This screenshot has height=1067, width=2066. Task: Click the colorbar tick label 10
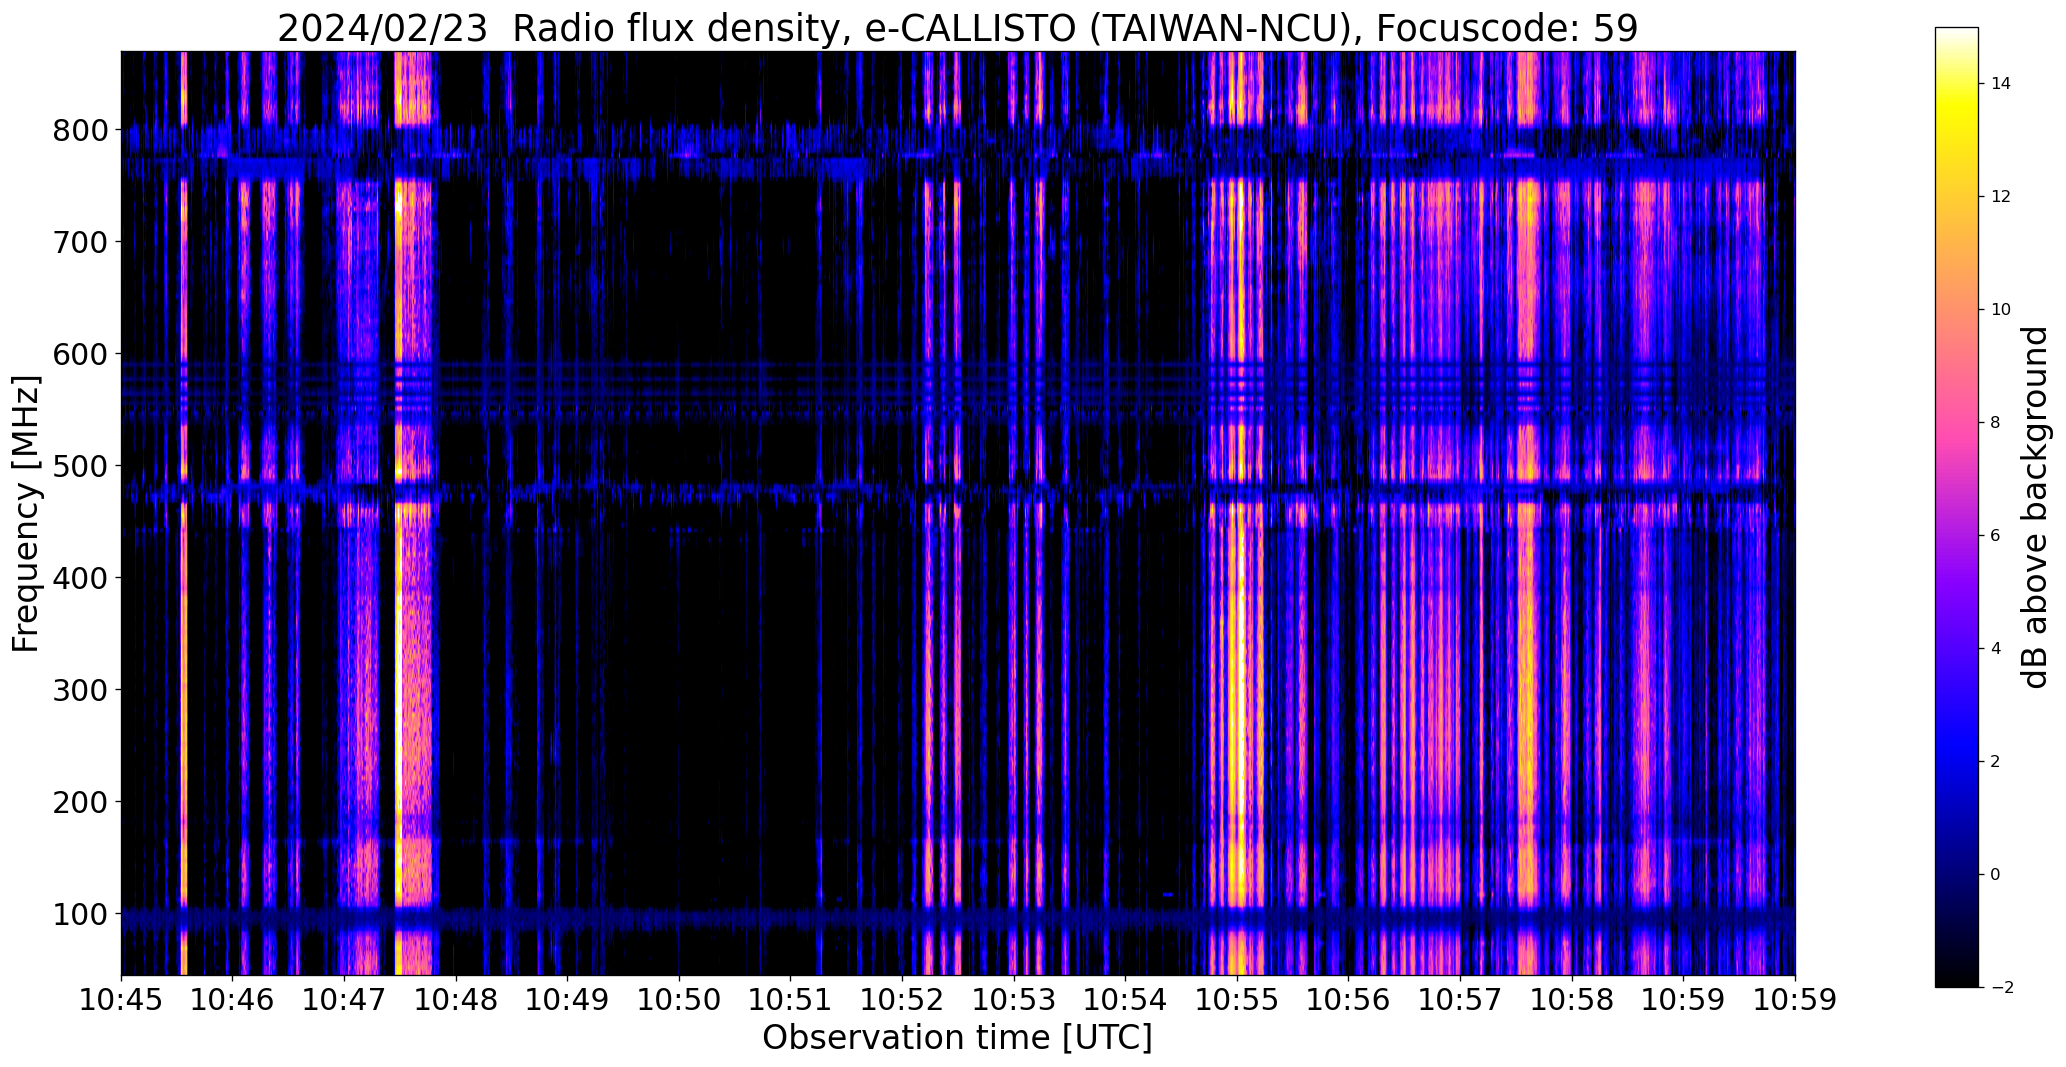coord(2001,310)
